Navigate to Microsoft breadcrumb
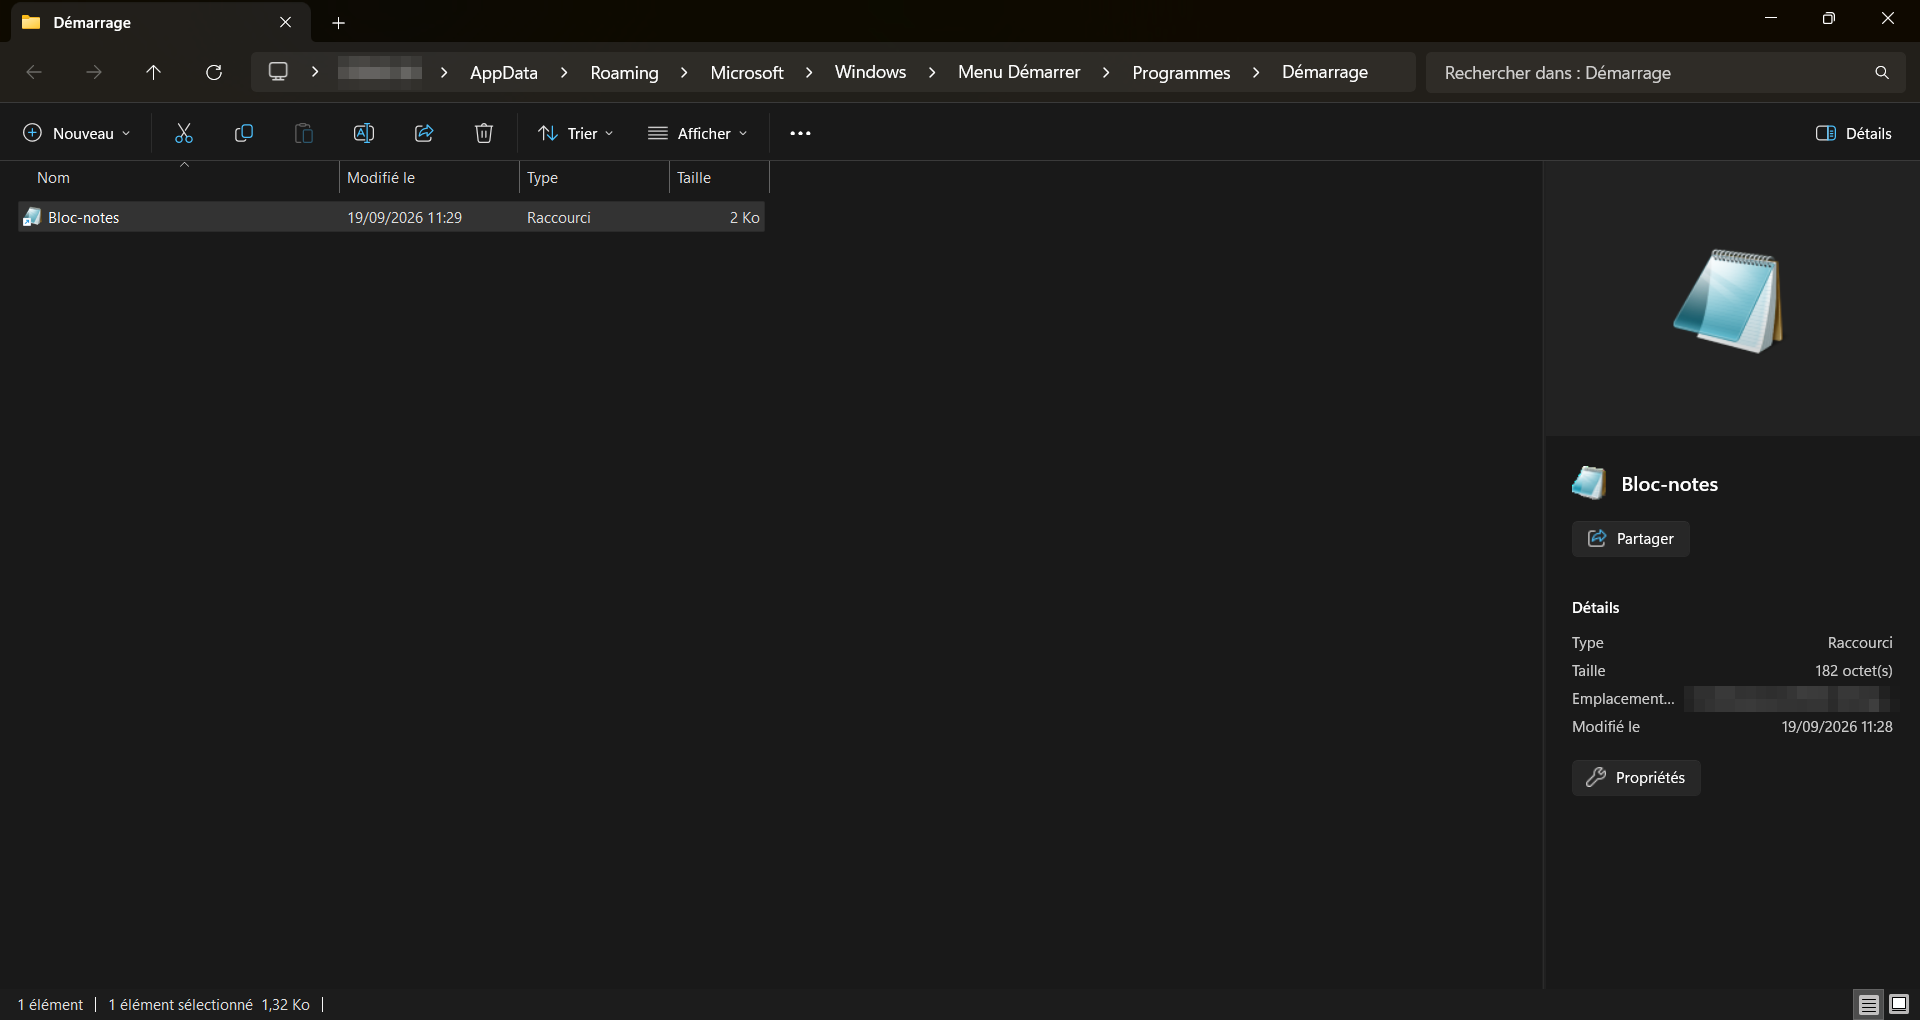1920x1020 pixels. click(x=747, y=72)
